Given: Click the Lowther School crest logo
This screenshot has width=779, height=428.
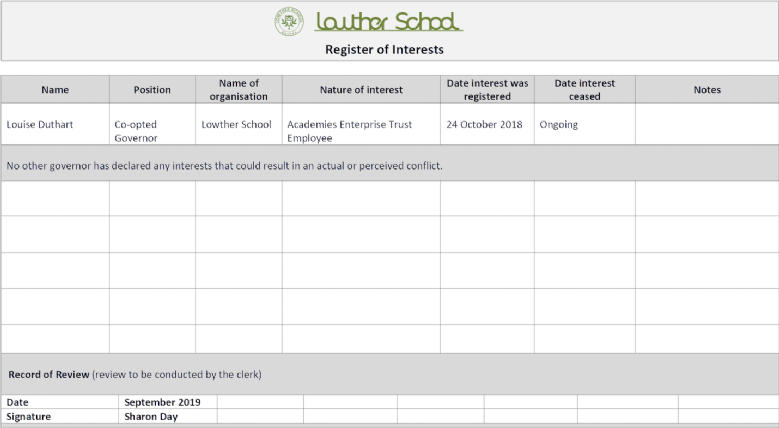Looking at the screenshot, I should [x=289, y=21].
